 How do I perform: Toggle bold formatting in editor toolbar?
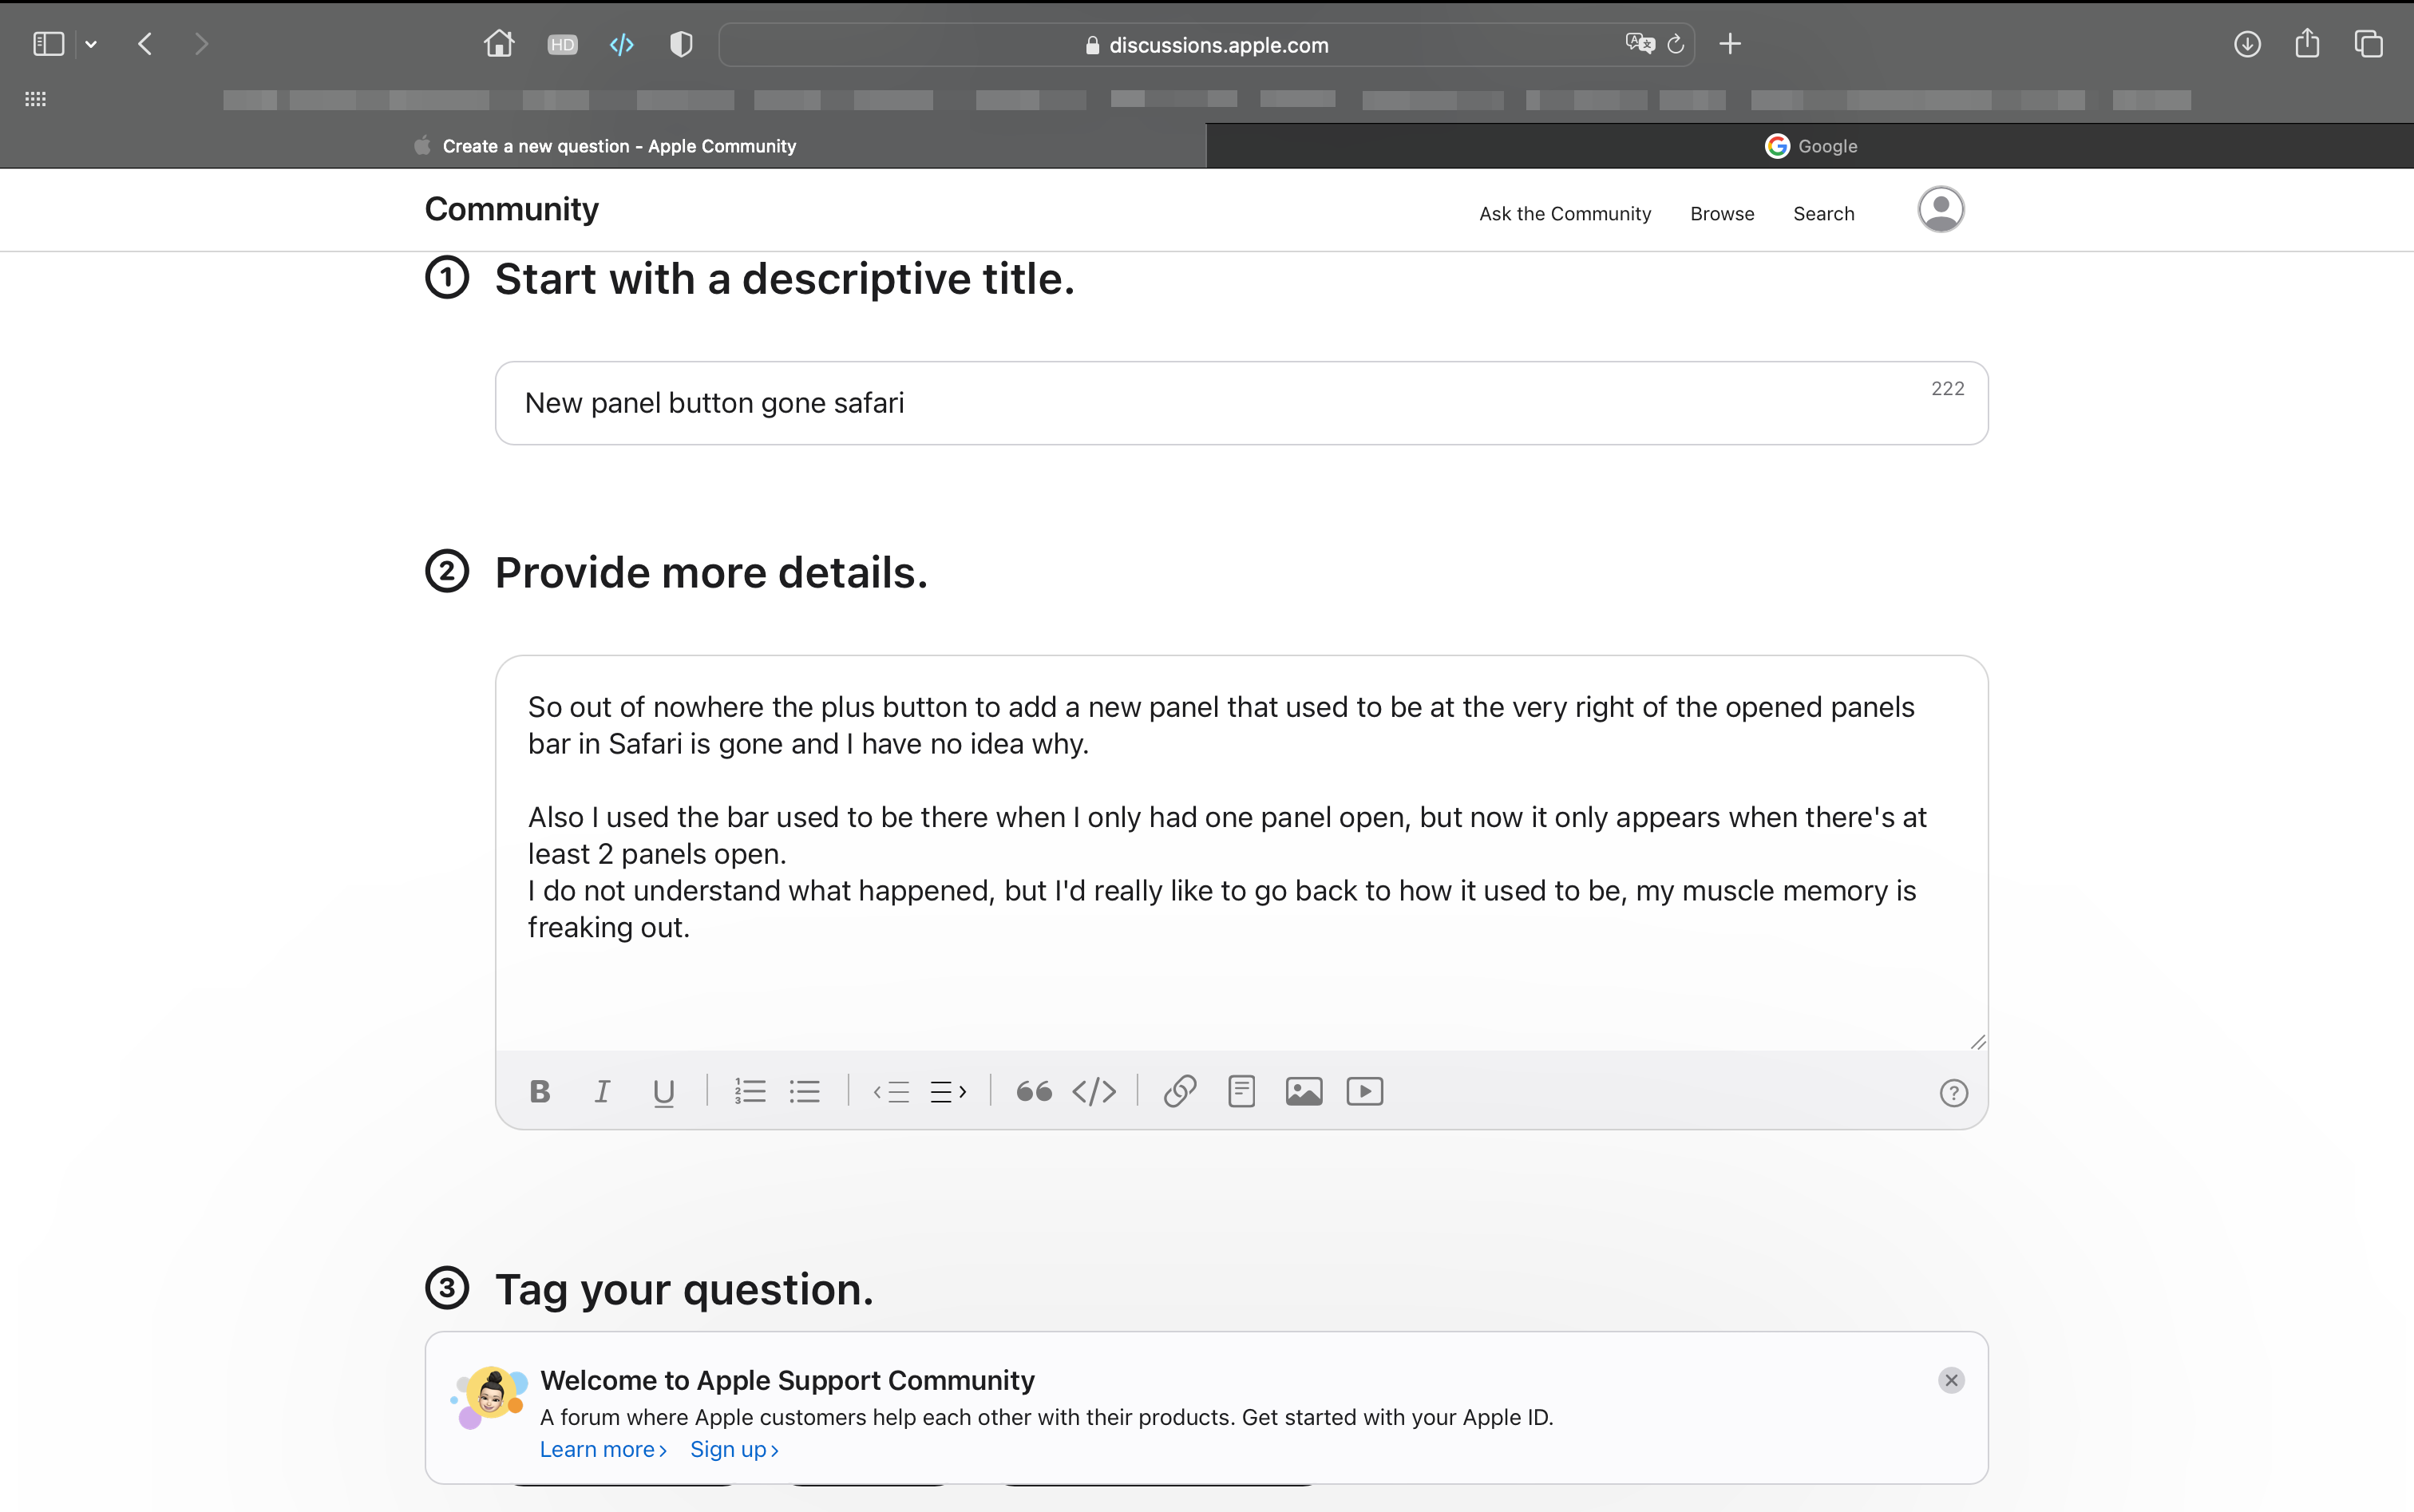coord(540,1091)
